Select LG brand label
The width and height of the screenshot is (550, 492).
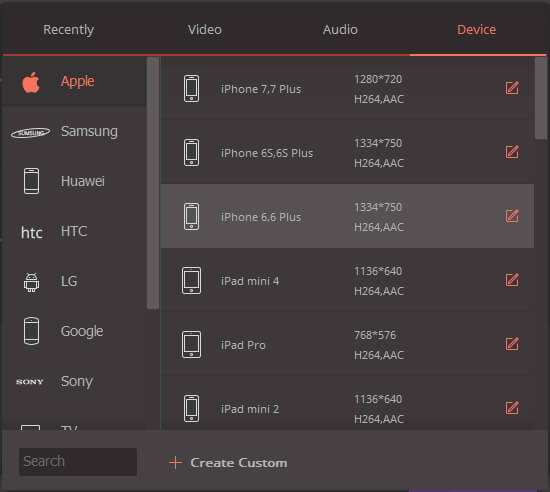[69, 281]
